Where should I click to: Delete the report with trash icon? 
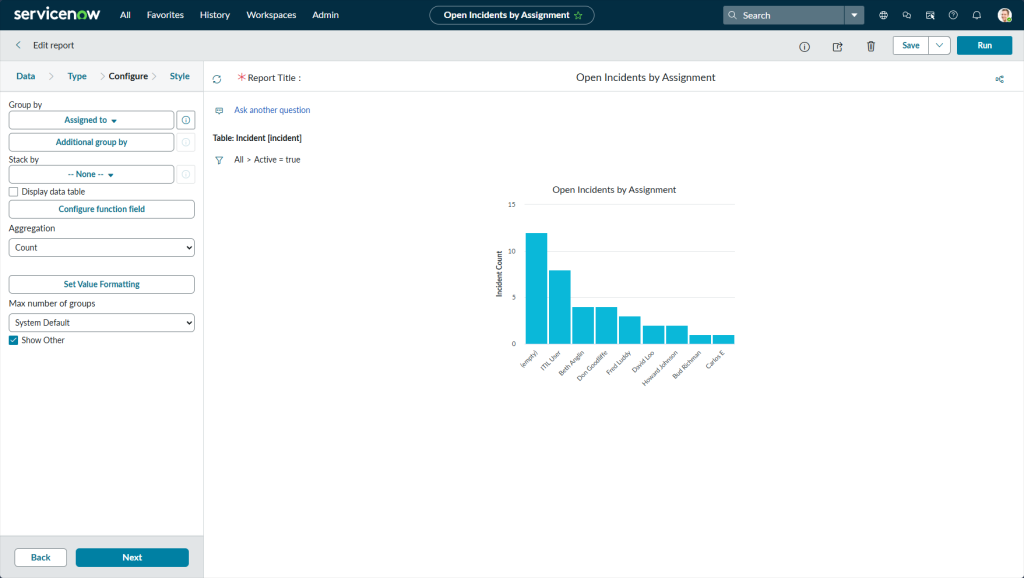coord(870,46)
